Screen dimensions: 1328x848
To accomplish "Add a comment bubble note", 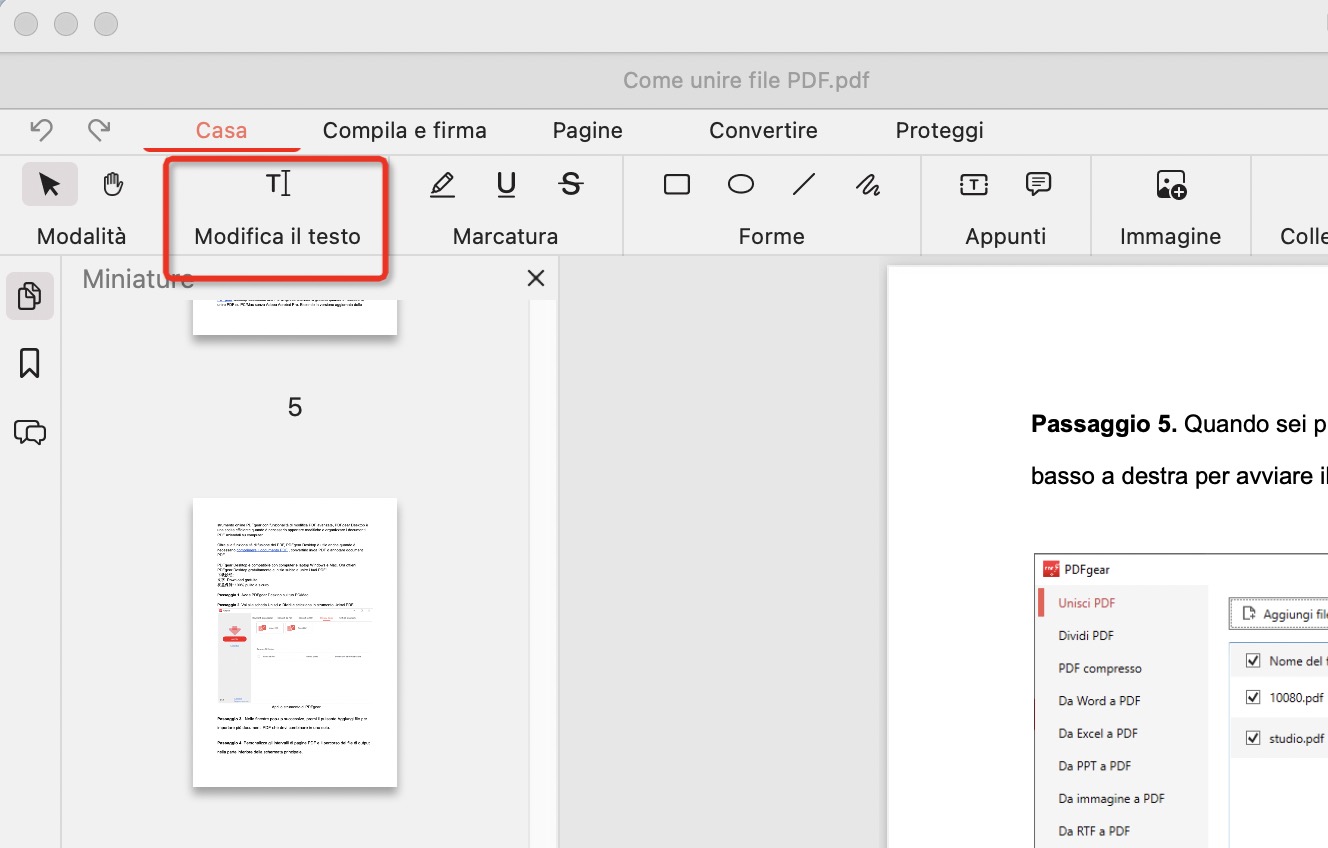I will (1038, 185).
